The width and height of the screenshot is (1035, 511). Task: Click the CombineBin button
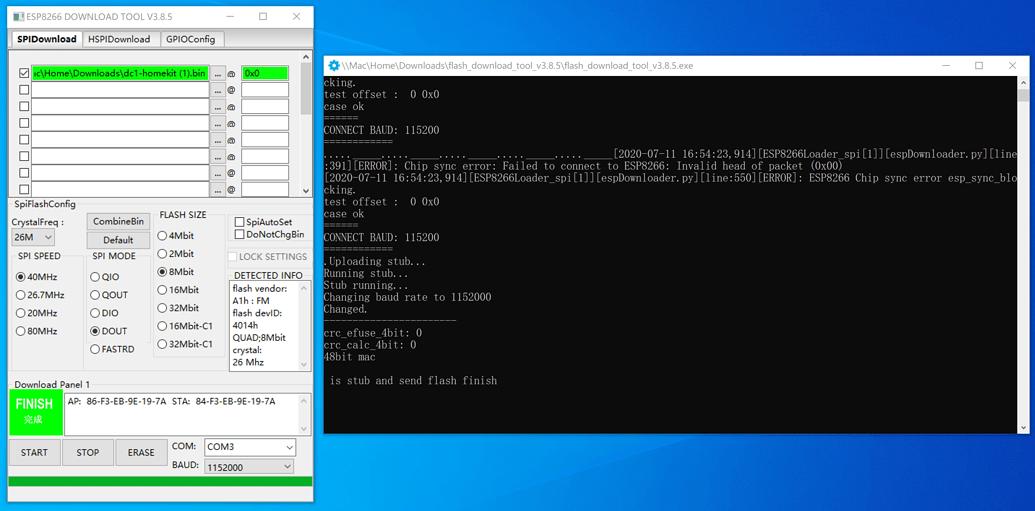(118, 221)
